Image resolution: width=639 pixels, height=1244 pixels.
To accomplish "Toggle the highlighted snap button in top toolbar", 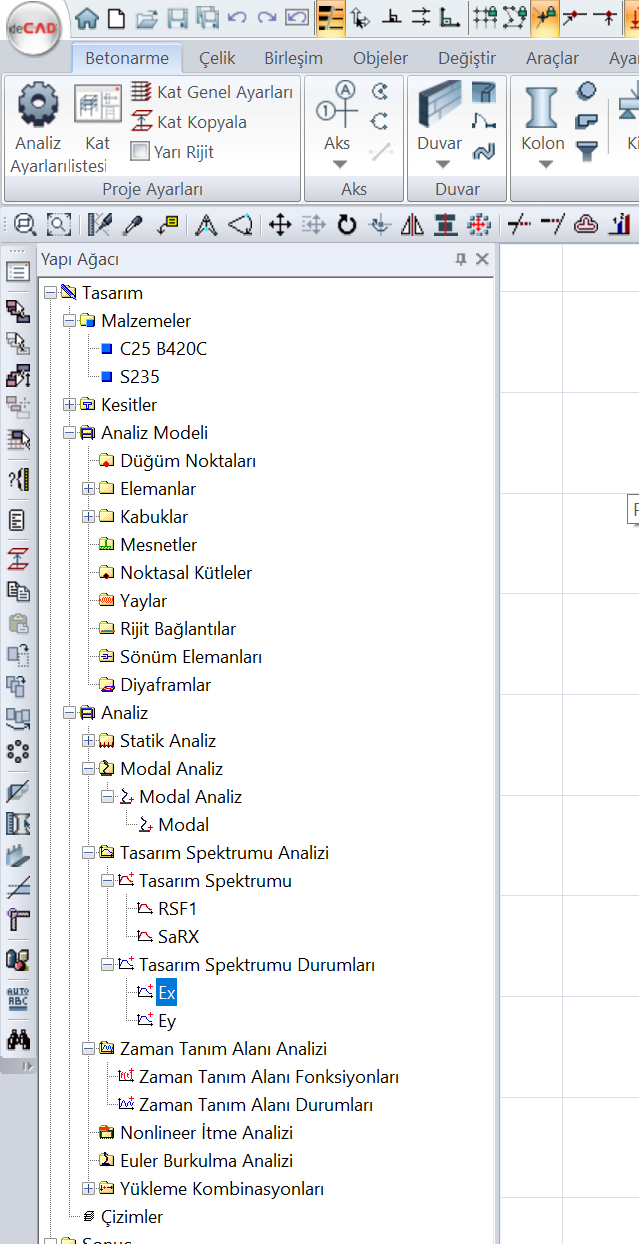I will [x=544, y=17].
